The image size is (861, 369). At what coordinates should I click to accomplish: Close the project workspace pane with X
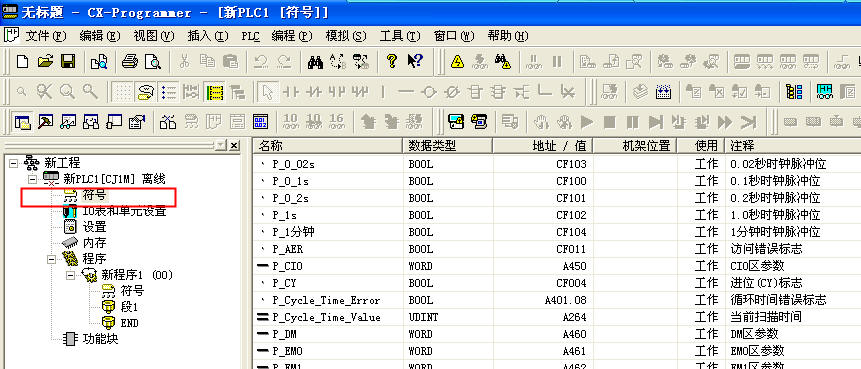(x=234, y=146)
